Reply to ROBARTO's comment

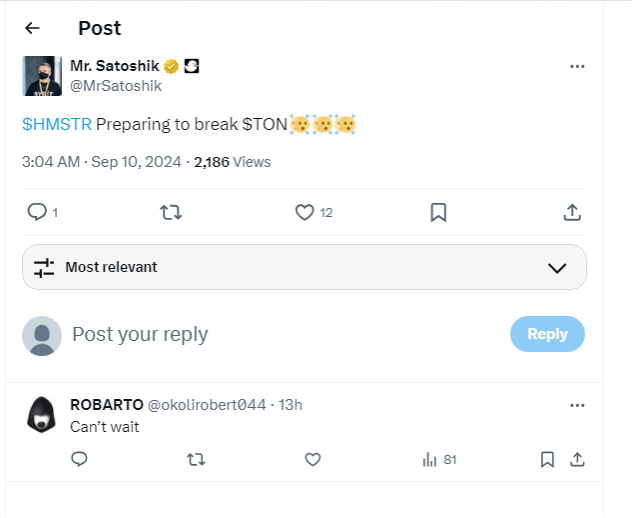click(80, 459)
